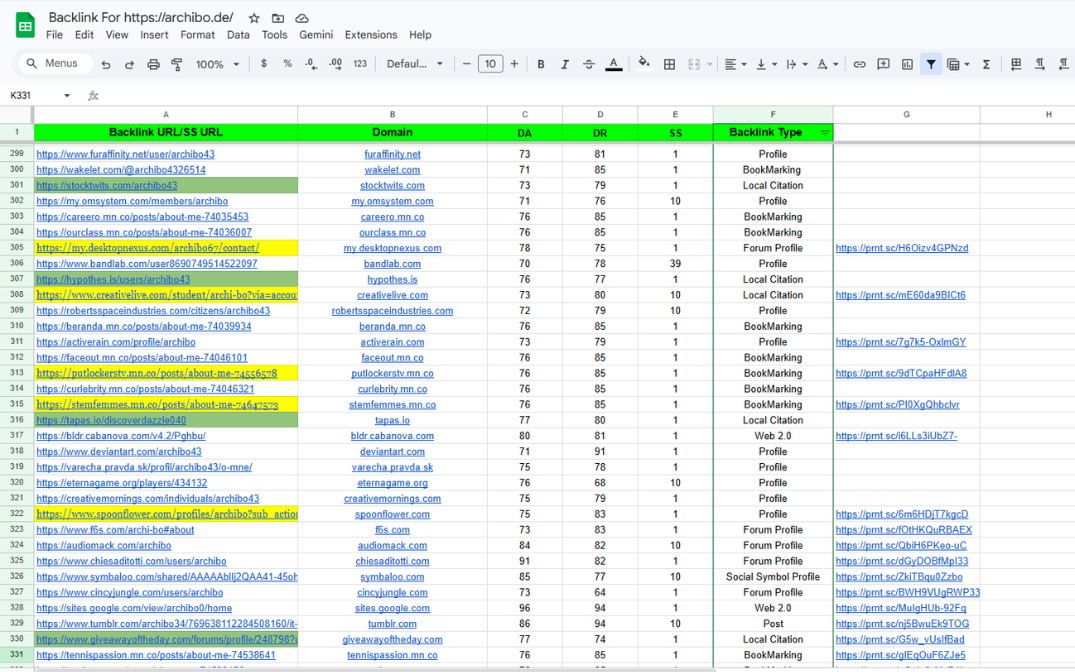The height and width of the screenshot is (672, 1075).
Task: Click the functions sigma icon
Action: (x=986, y=64)
